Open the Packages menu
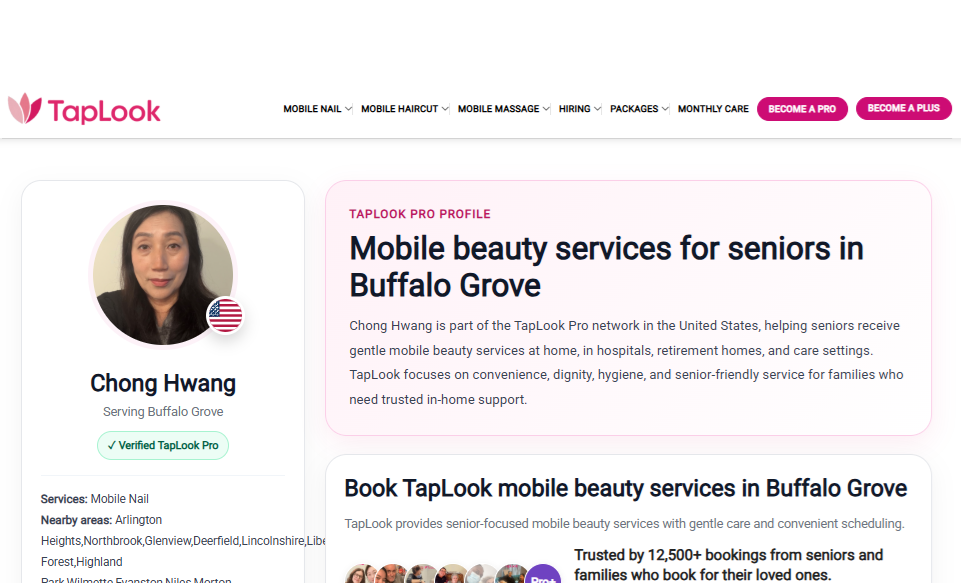The height and width of the screenshot is (583, 961). pyautogui.click(x=634, y=109)
